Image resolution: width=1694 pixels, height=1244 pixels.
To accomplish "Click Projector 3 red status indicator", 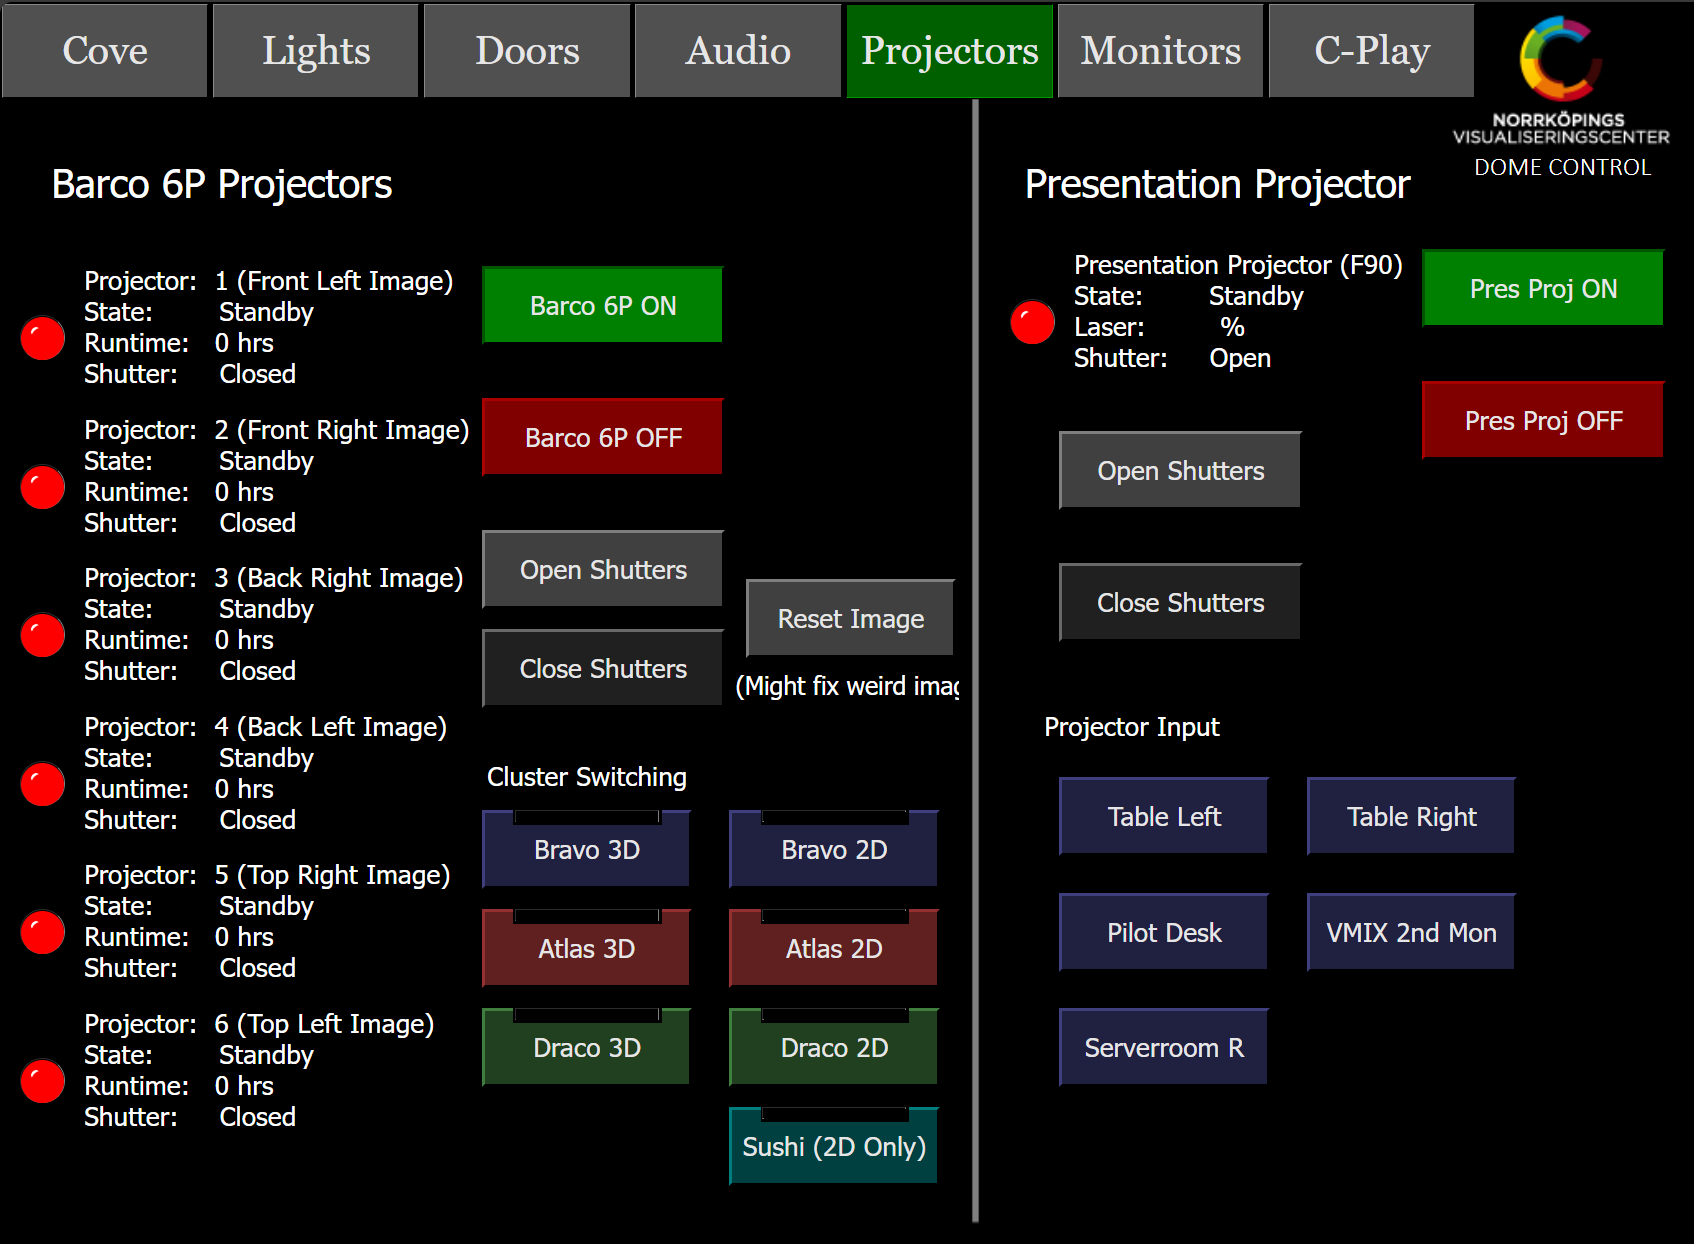I will tap(43, 635).
